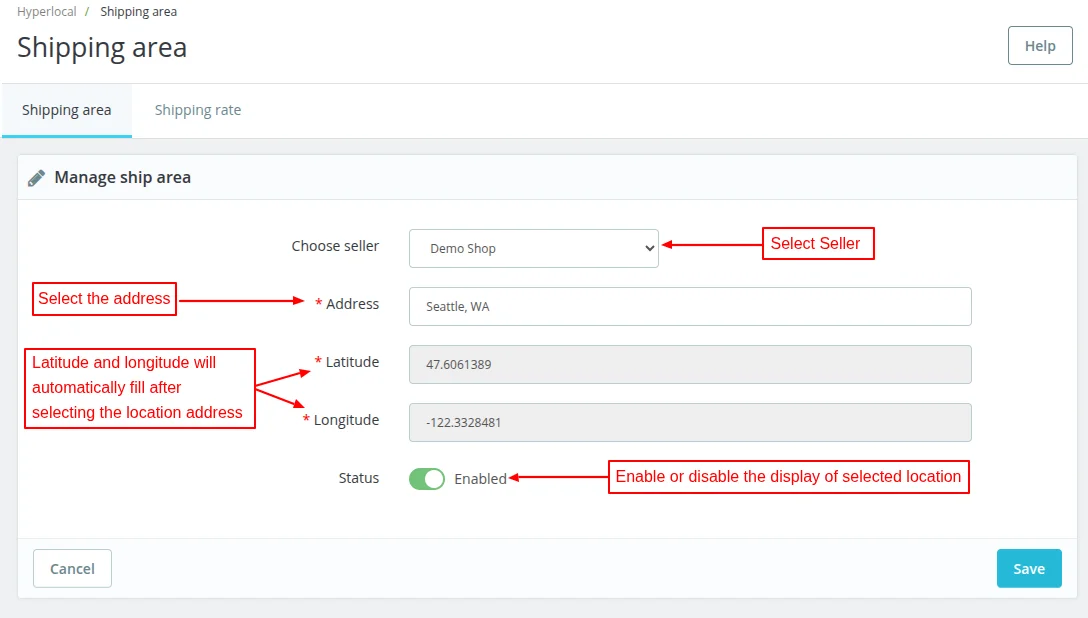Viewport: 1088px width, 618px height.
Task: Go to Hyperlocal via the breadcrumb
Action: [x=46, y=12]
